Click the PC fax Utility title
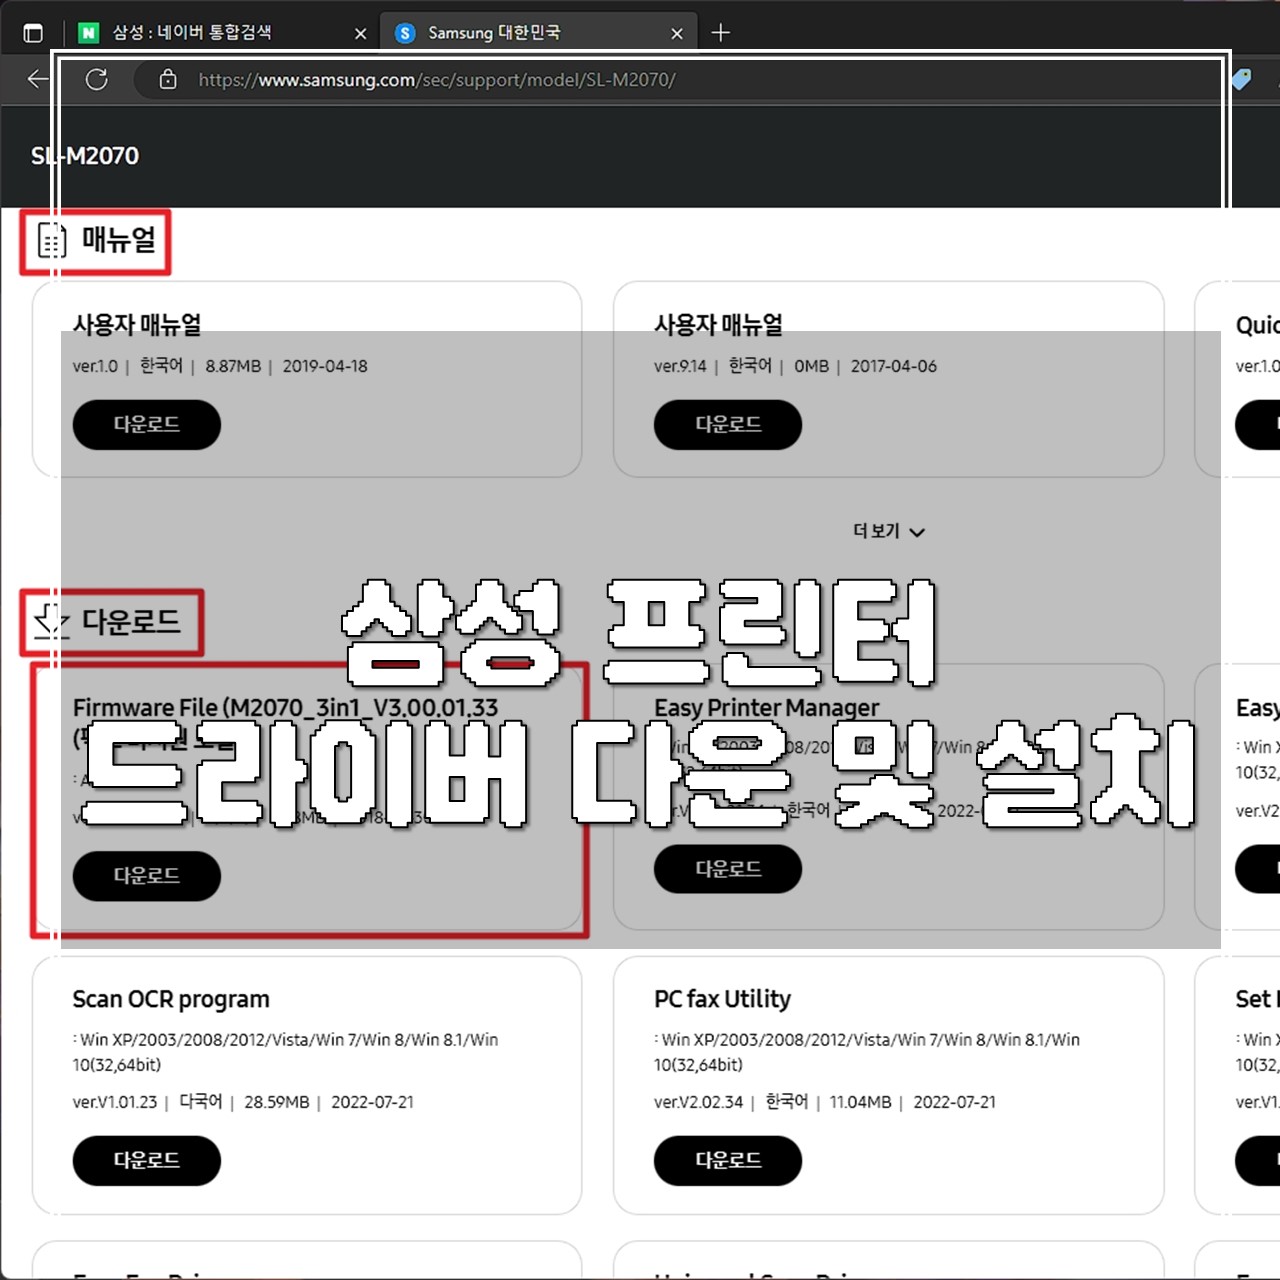This screenshot has height=1280, width=1280. [722, 999]
